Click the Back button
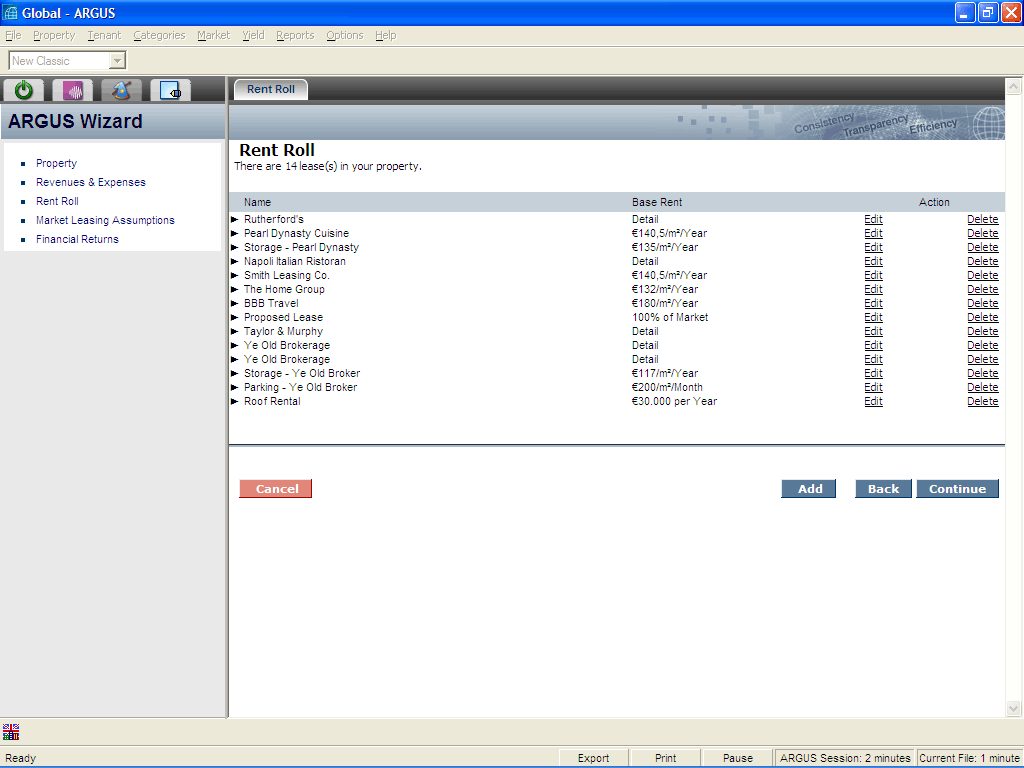1024x768 pixels. pos(884,488)
